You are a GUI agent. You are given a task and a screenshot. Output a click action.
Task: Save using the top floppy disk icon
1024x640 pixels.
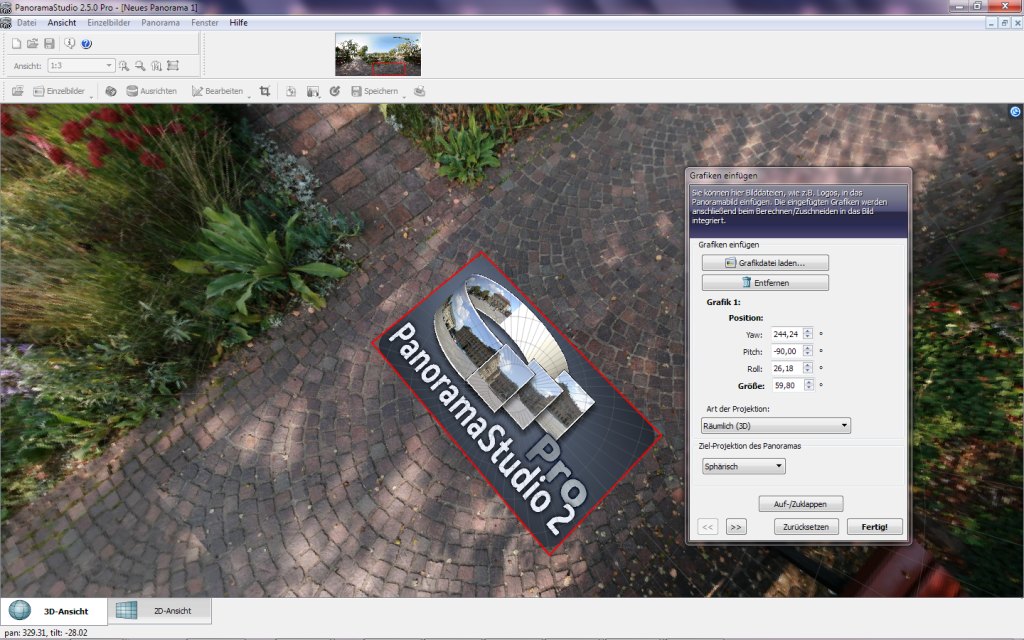point(49,44)
